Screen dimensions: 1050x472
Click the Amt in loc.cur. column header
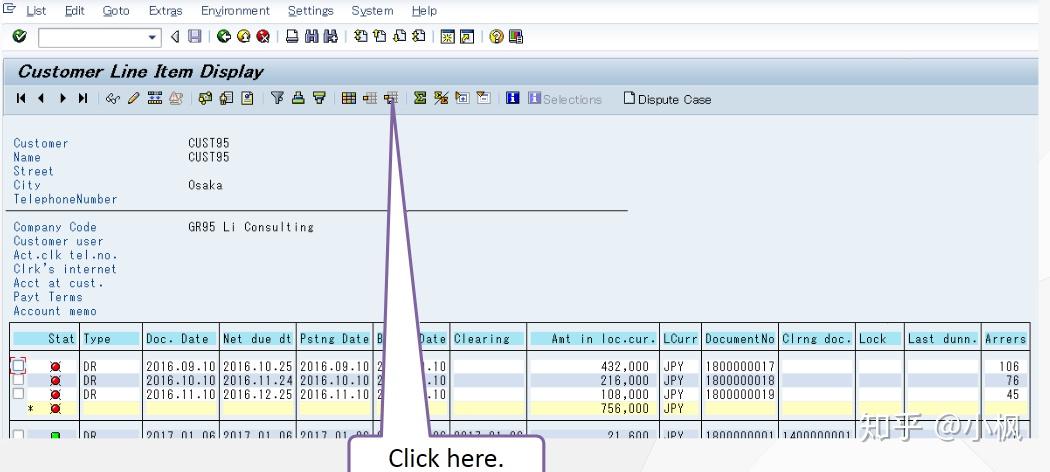pyautogui.click(x=593, y=339)
